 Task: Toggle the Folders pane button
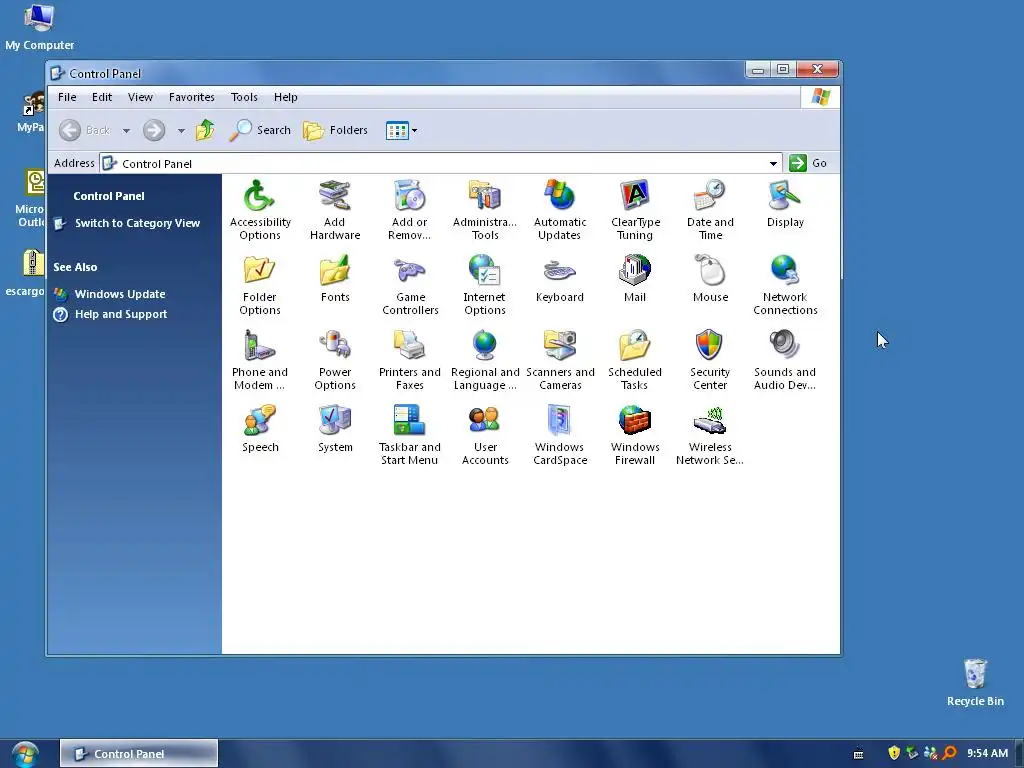click(336, 131)
